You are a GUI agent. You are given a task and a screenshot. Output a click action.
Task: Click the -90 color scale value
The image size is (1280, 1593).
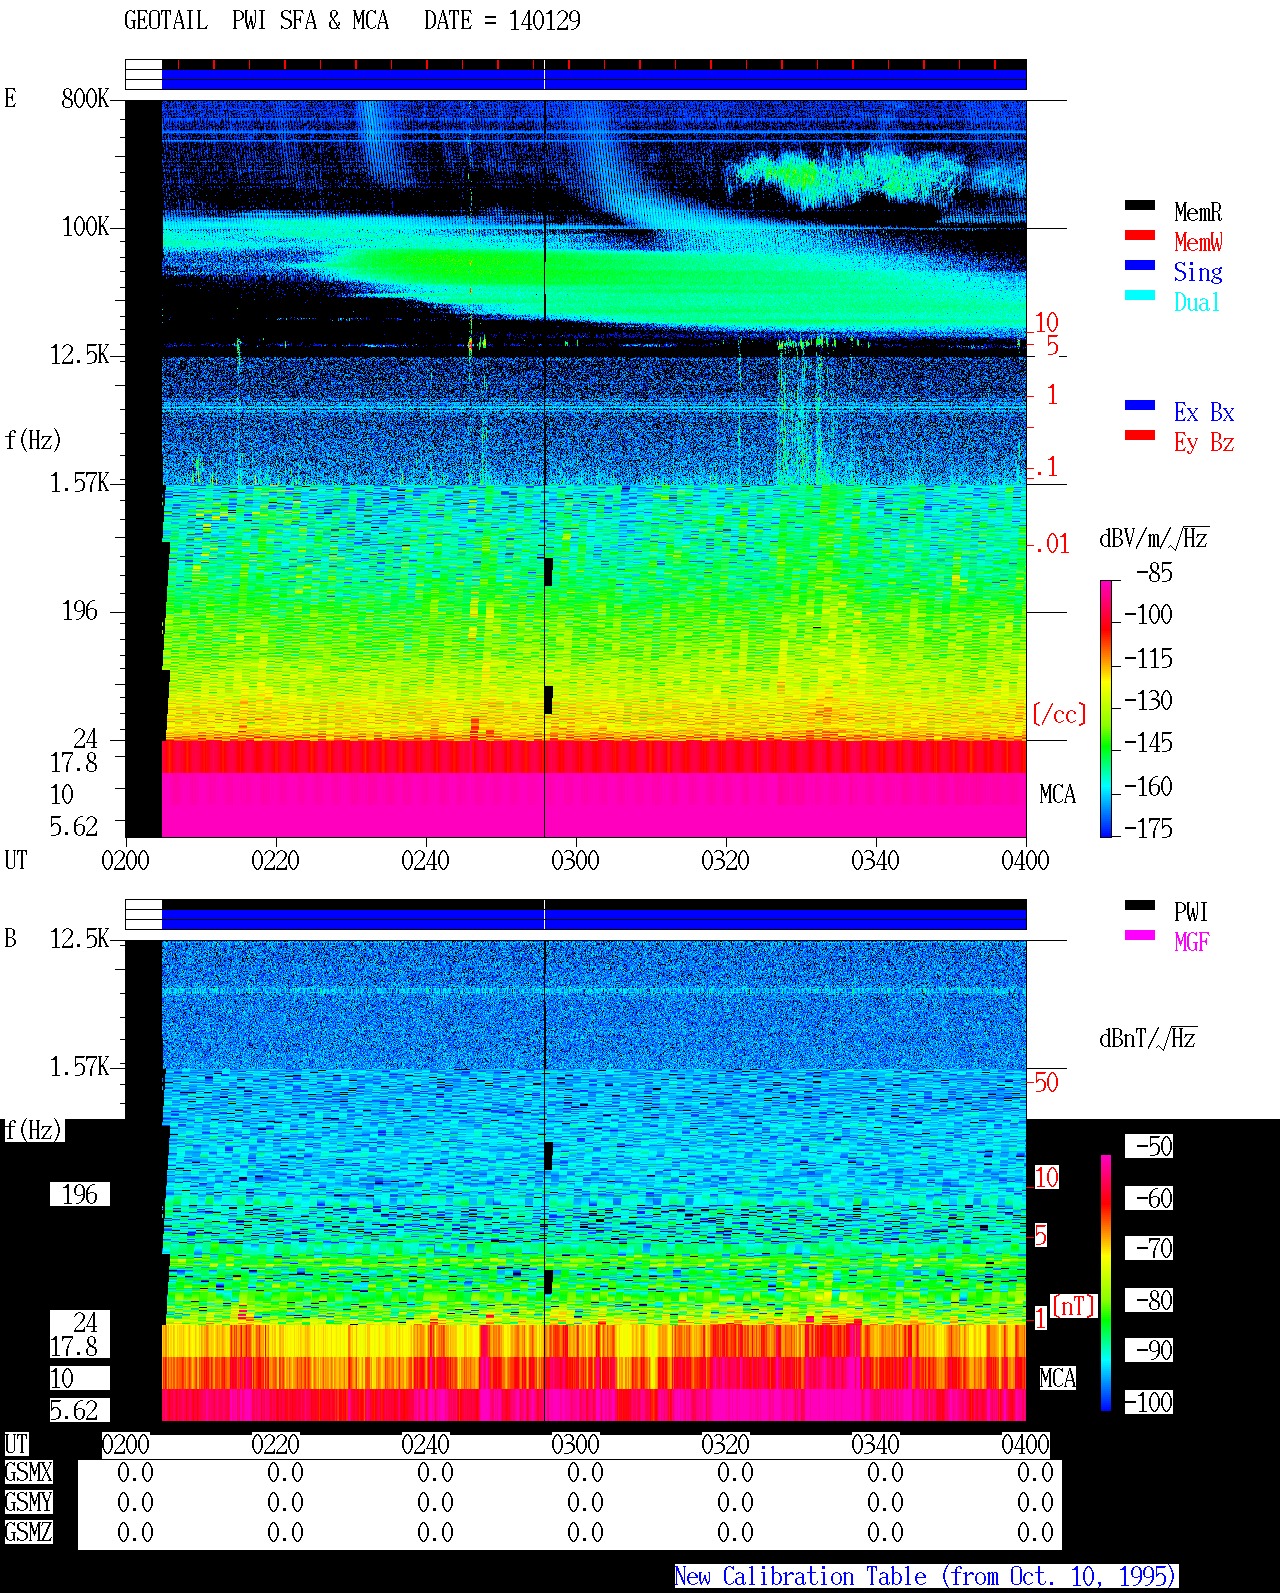(1149, 1350)
